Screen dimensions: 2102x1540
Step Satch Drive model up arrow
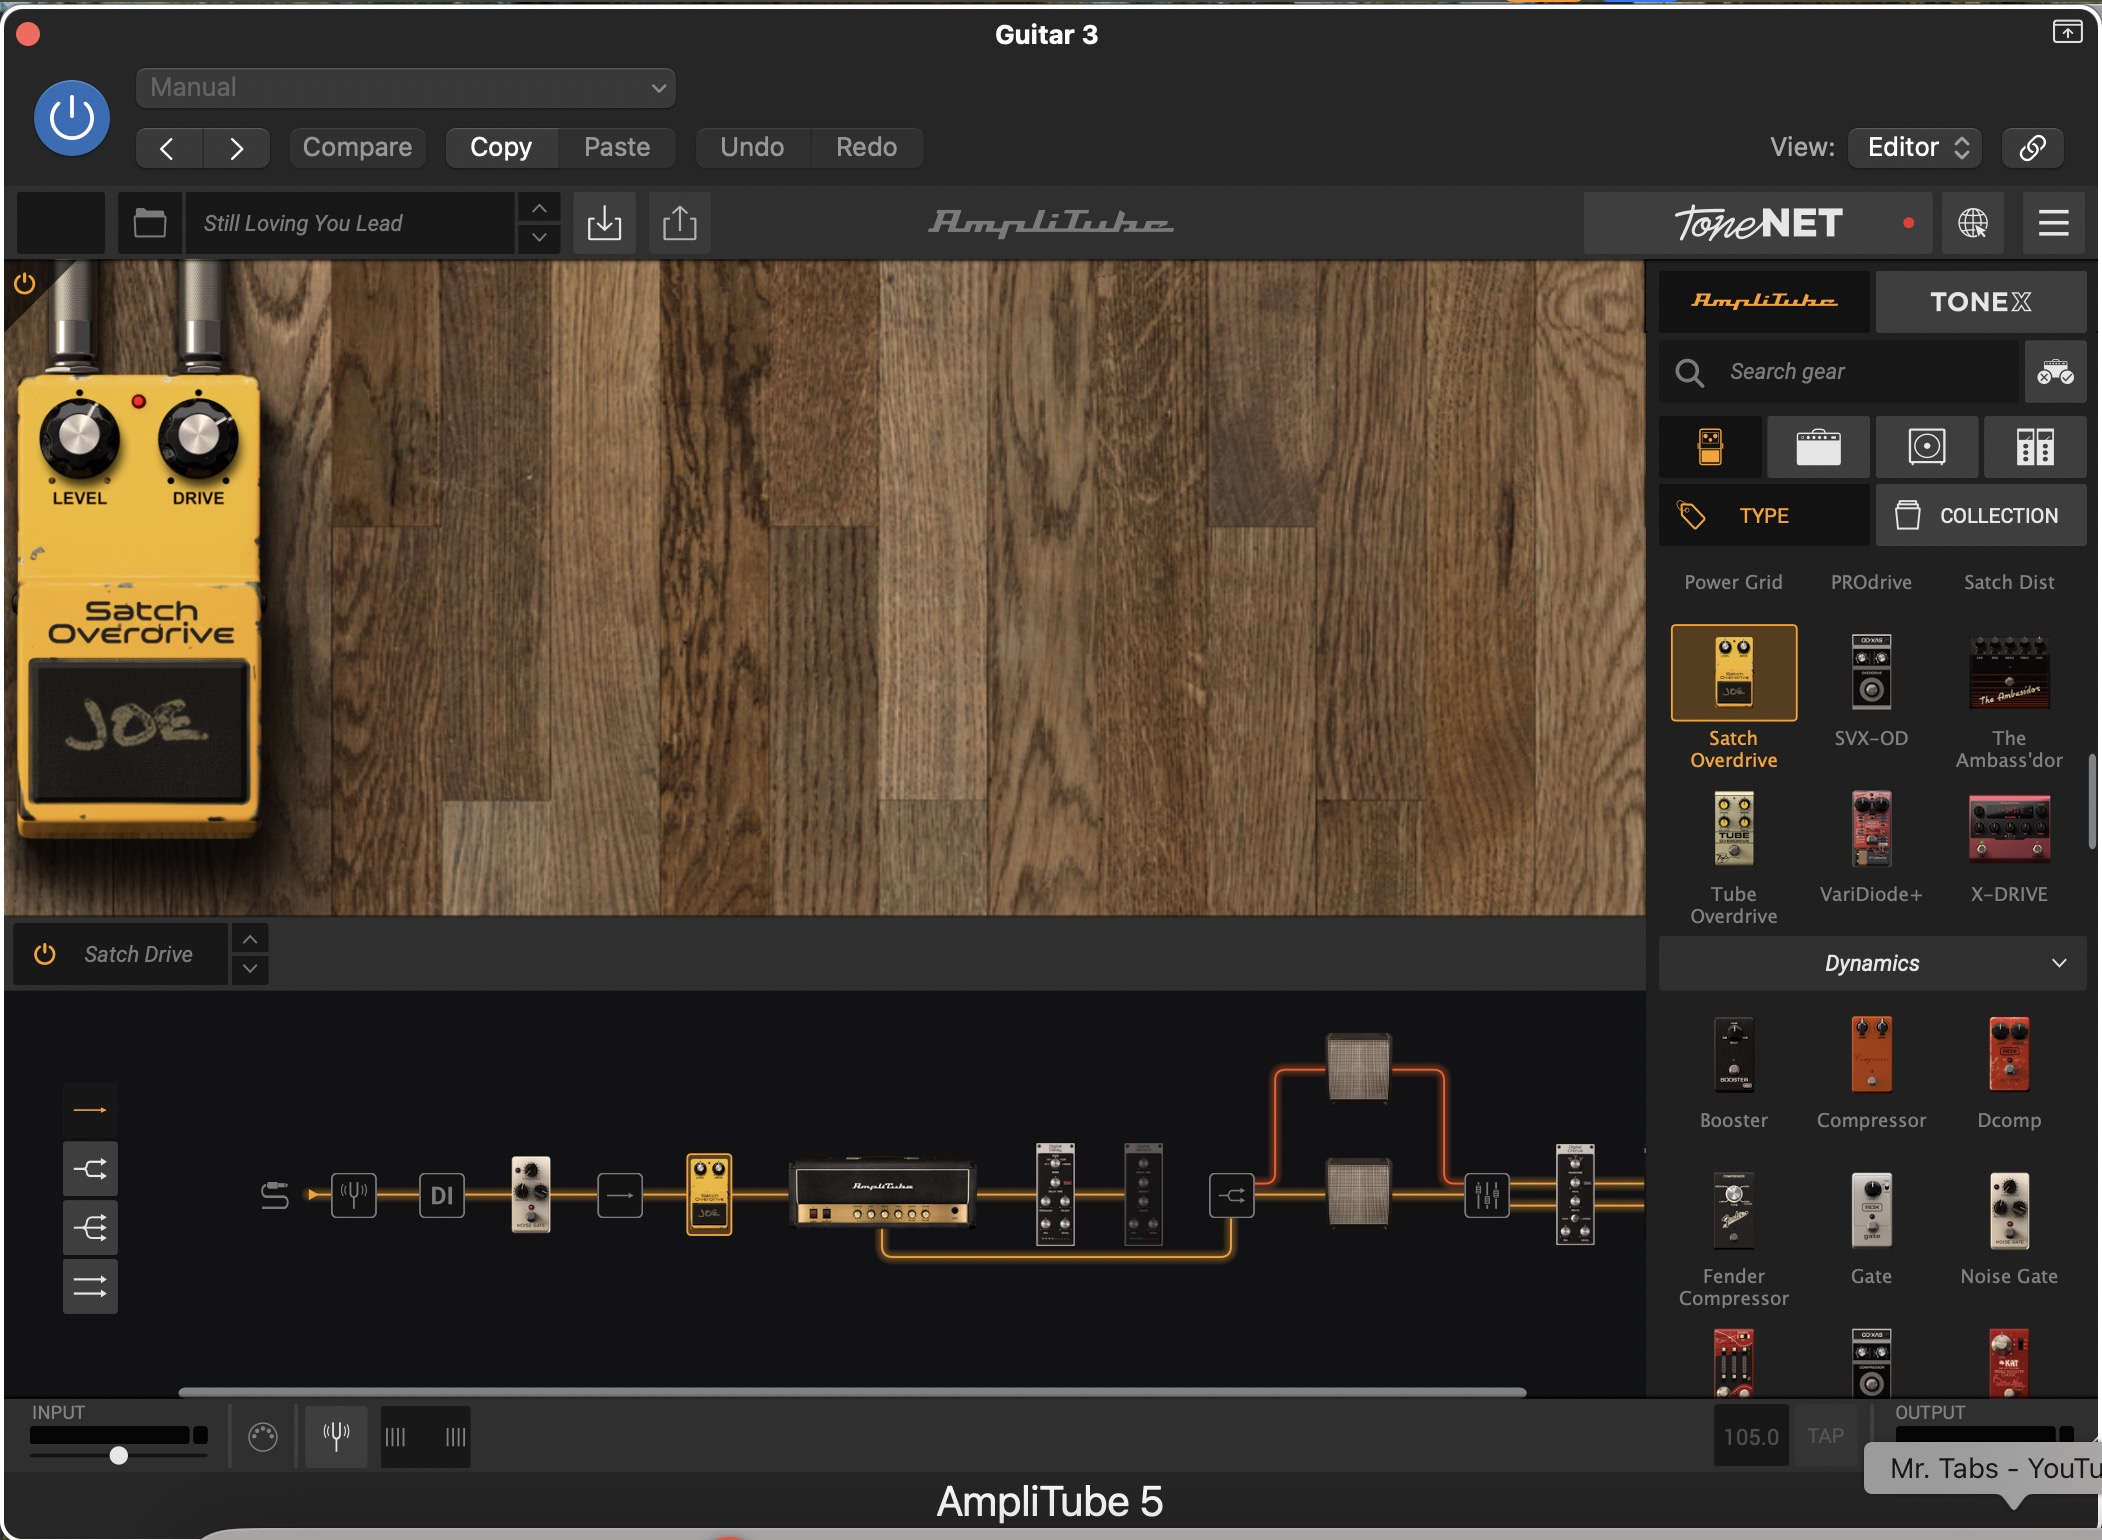click(250, 939)
